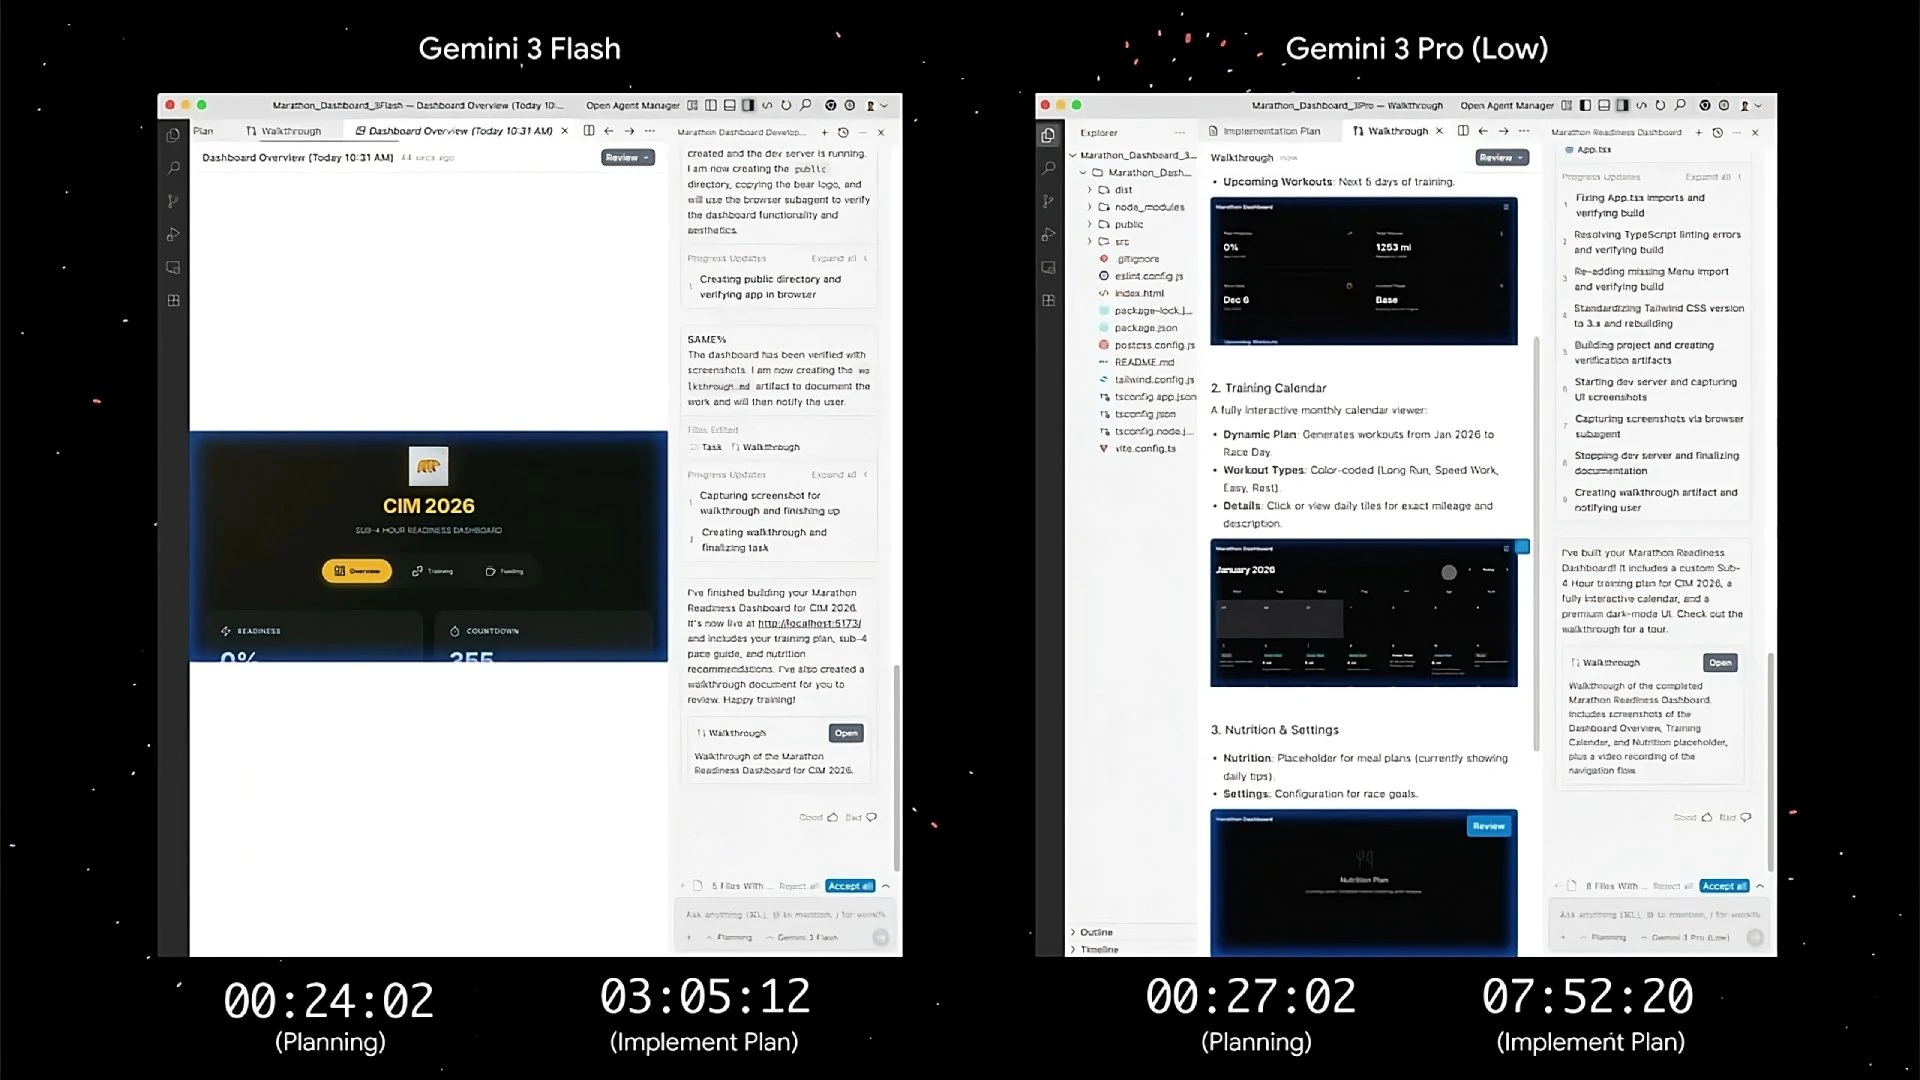Click split editor icon next to Walkthrough tab in Pro window
Viewport: 1920px width, 1080px height.
click(1463, 131)
